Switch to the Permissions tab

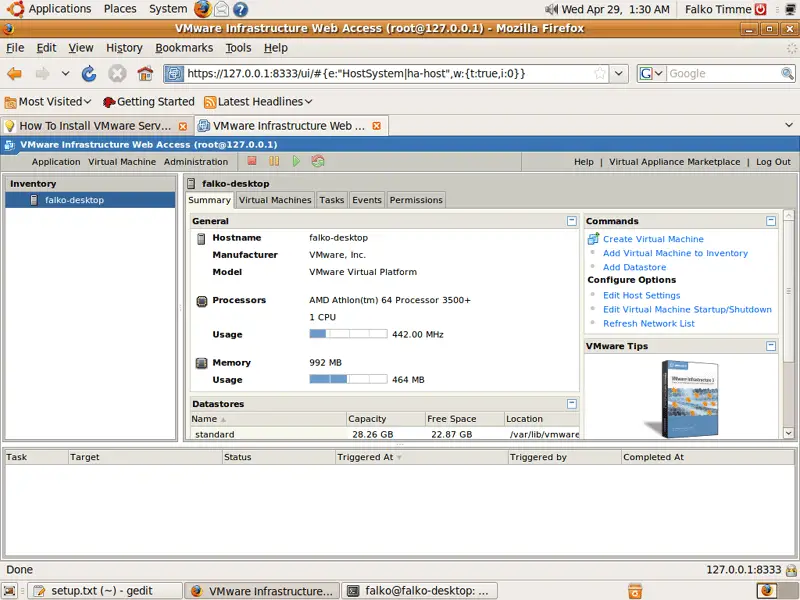click(x=416, y=200)
